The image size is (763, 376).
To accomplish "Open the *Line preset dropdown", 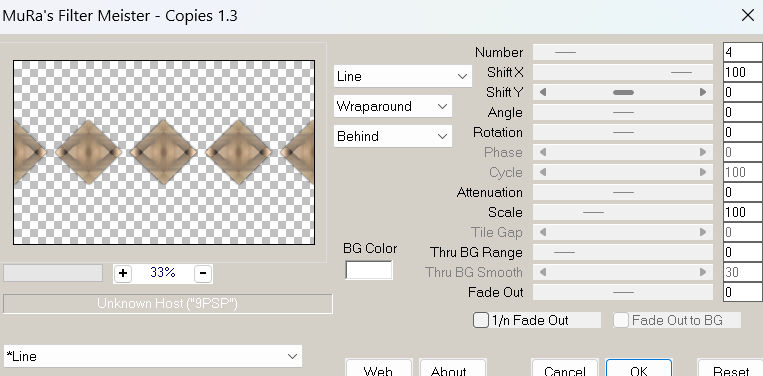I will click(x=153, y=357).
